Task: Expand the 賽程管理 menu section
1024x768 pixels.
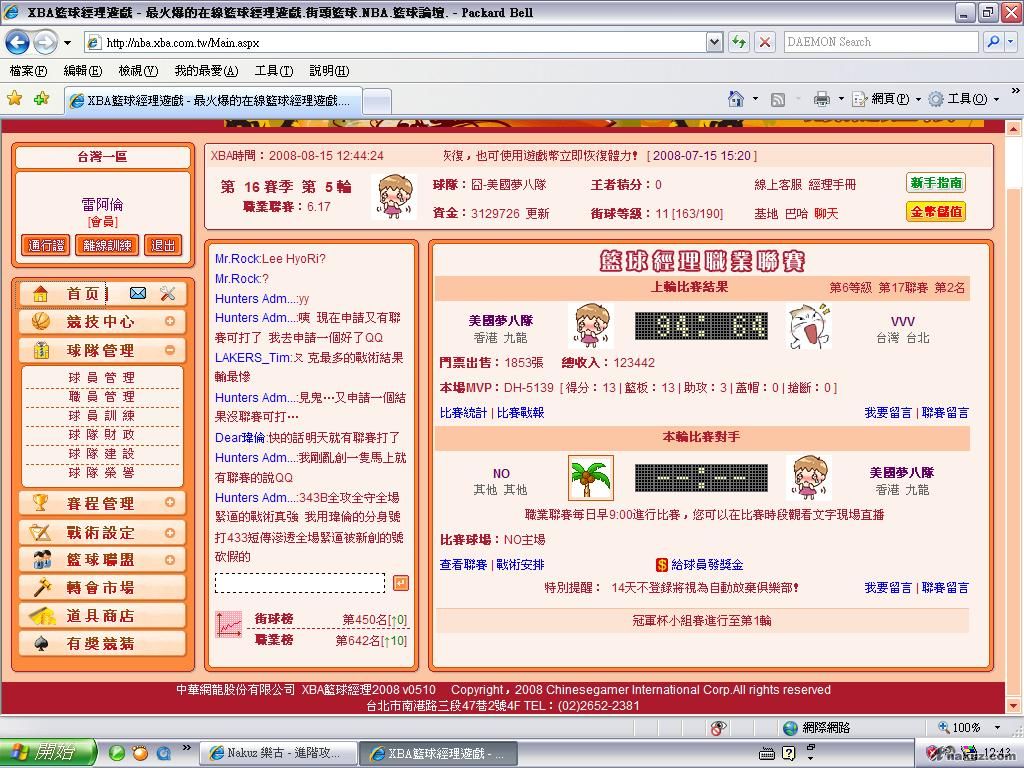Action: (x=170, y=502)
